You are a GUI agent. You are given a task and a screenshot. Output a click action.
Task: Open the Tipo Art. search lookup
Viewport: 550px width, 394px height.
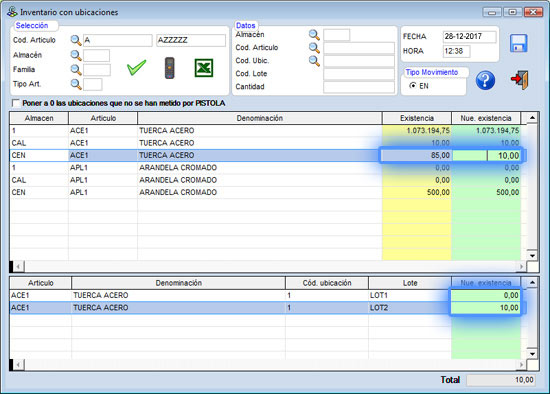pos(76,84)
